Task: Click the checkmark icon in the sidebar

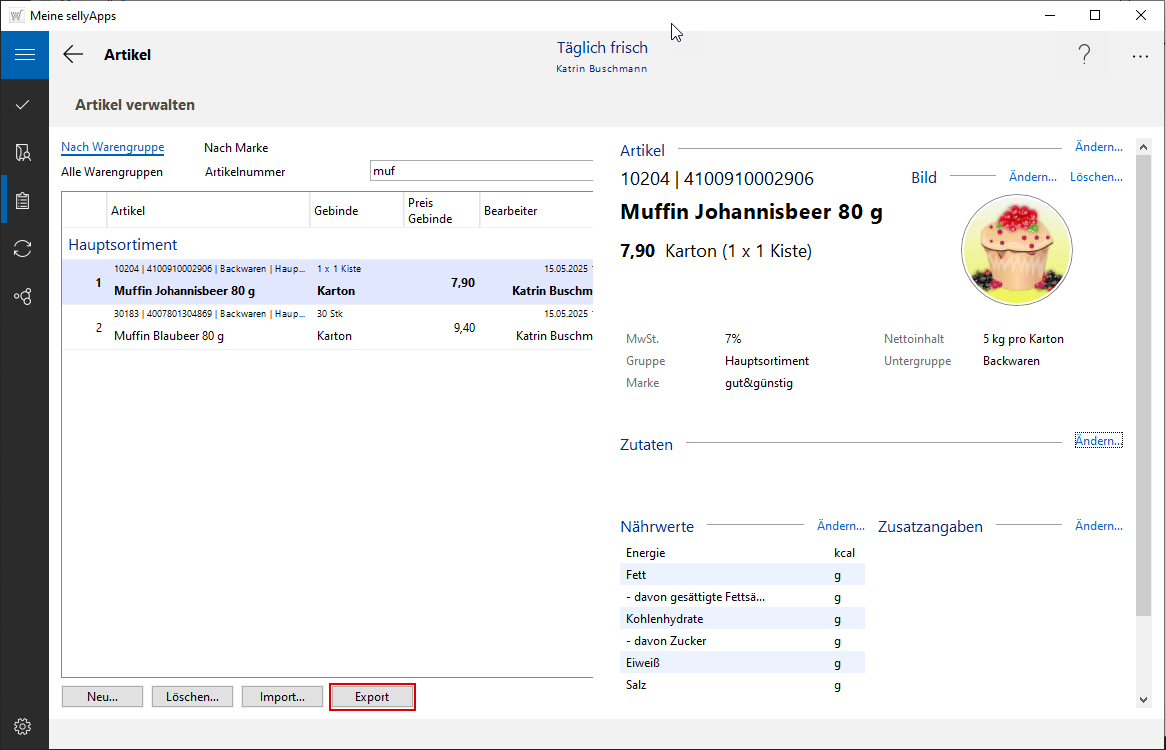Action: click(24, 104)
